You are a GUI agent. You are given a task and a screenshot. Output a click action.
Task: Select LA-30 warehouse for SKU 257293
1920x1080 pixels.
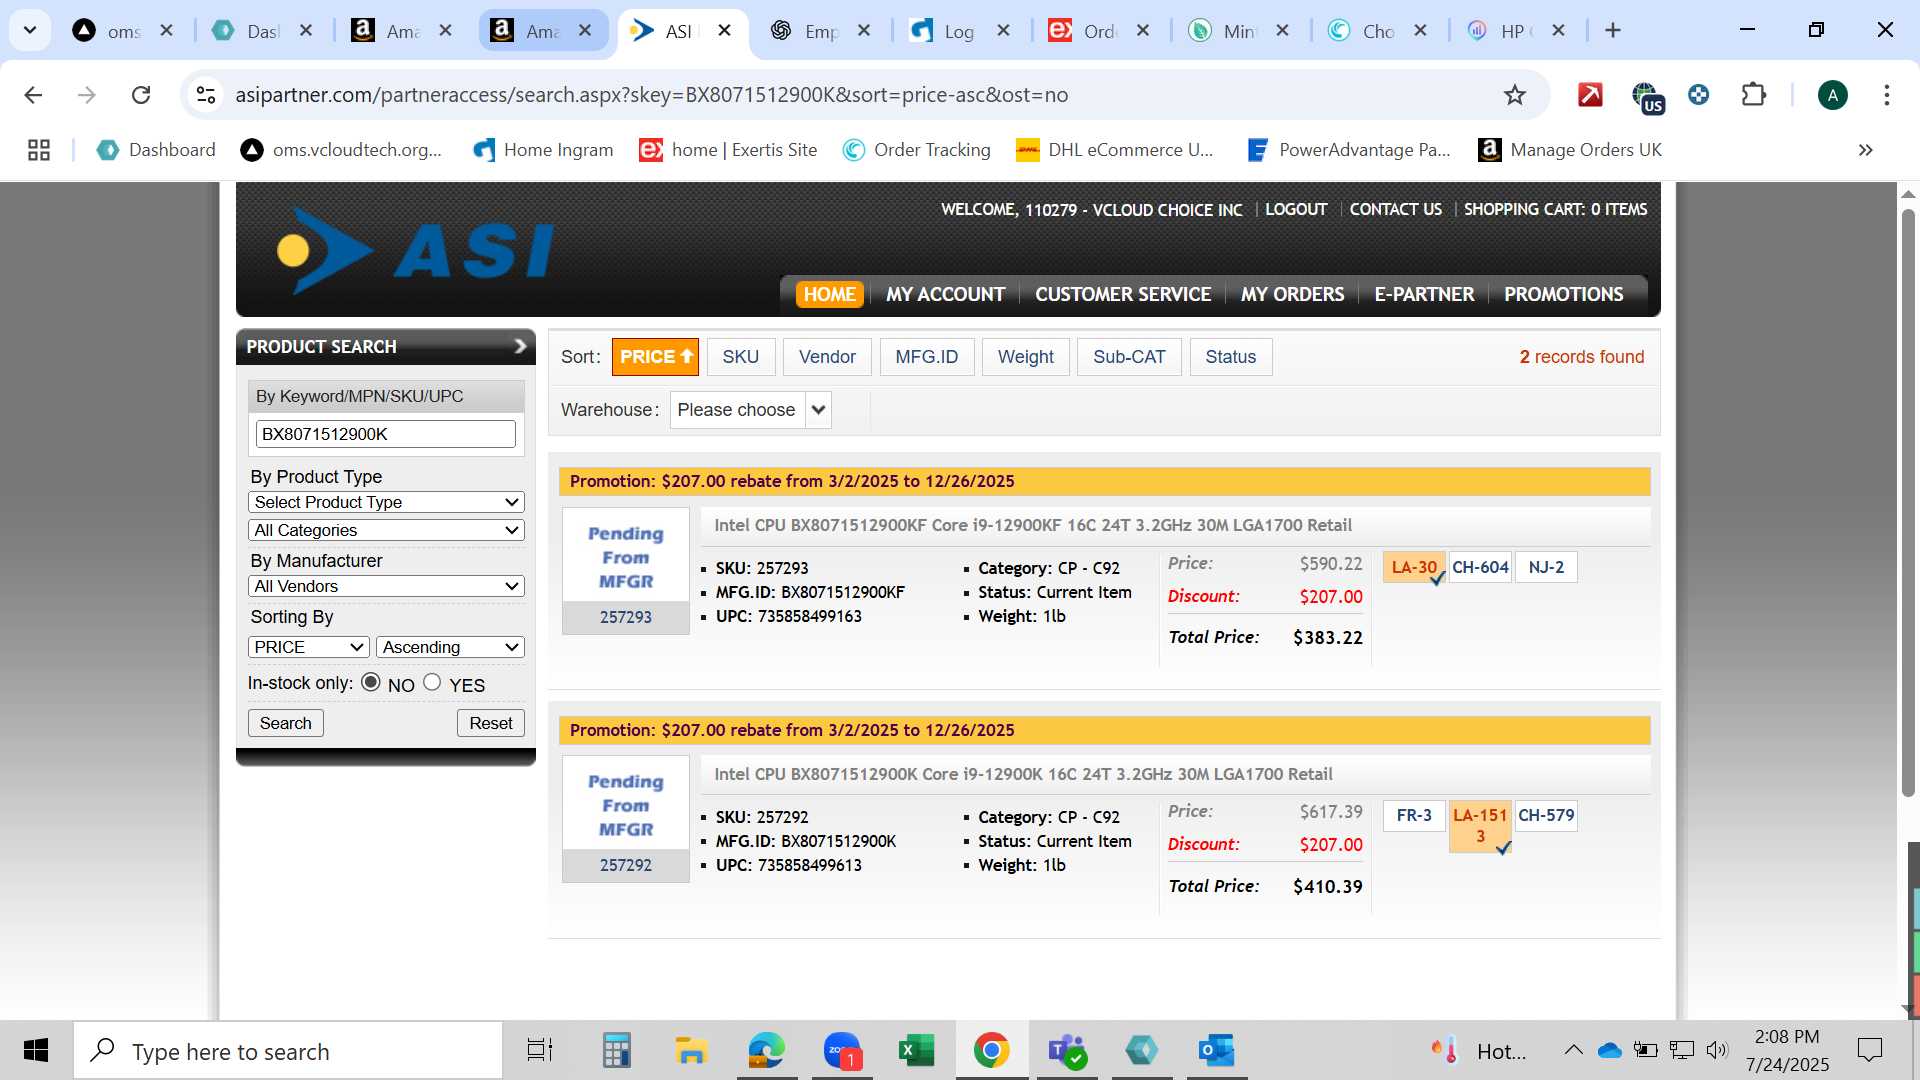click(1414, 567)
